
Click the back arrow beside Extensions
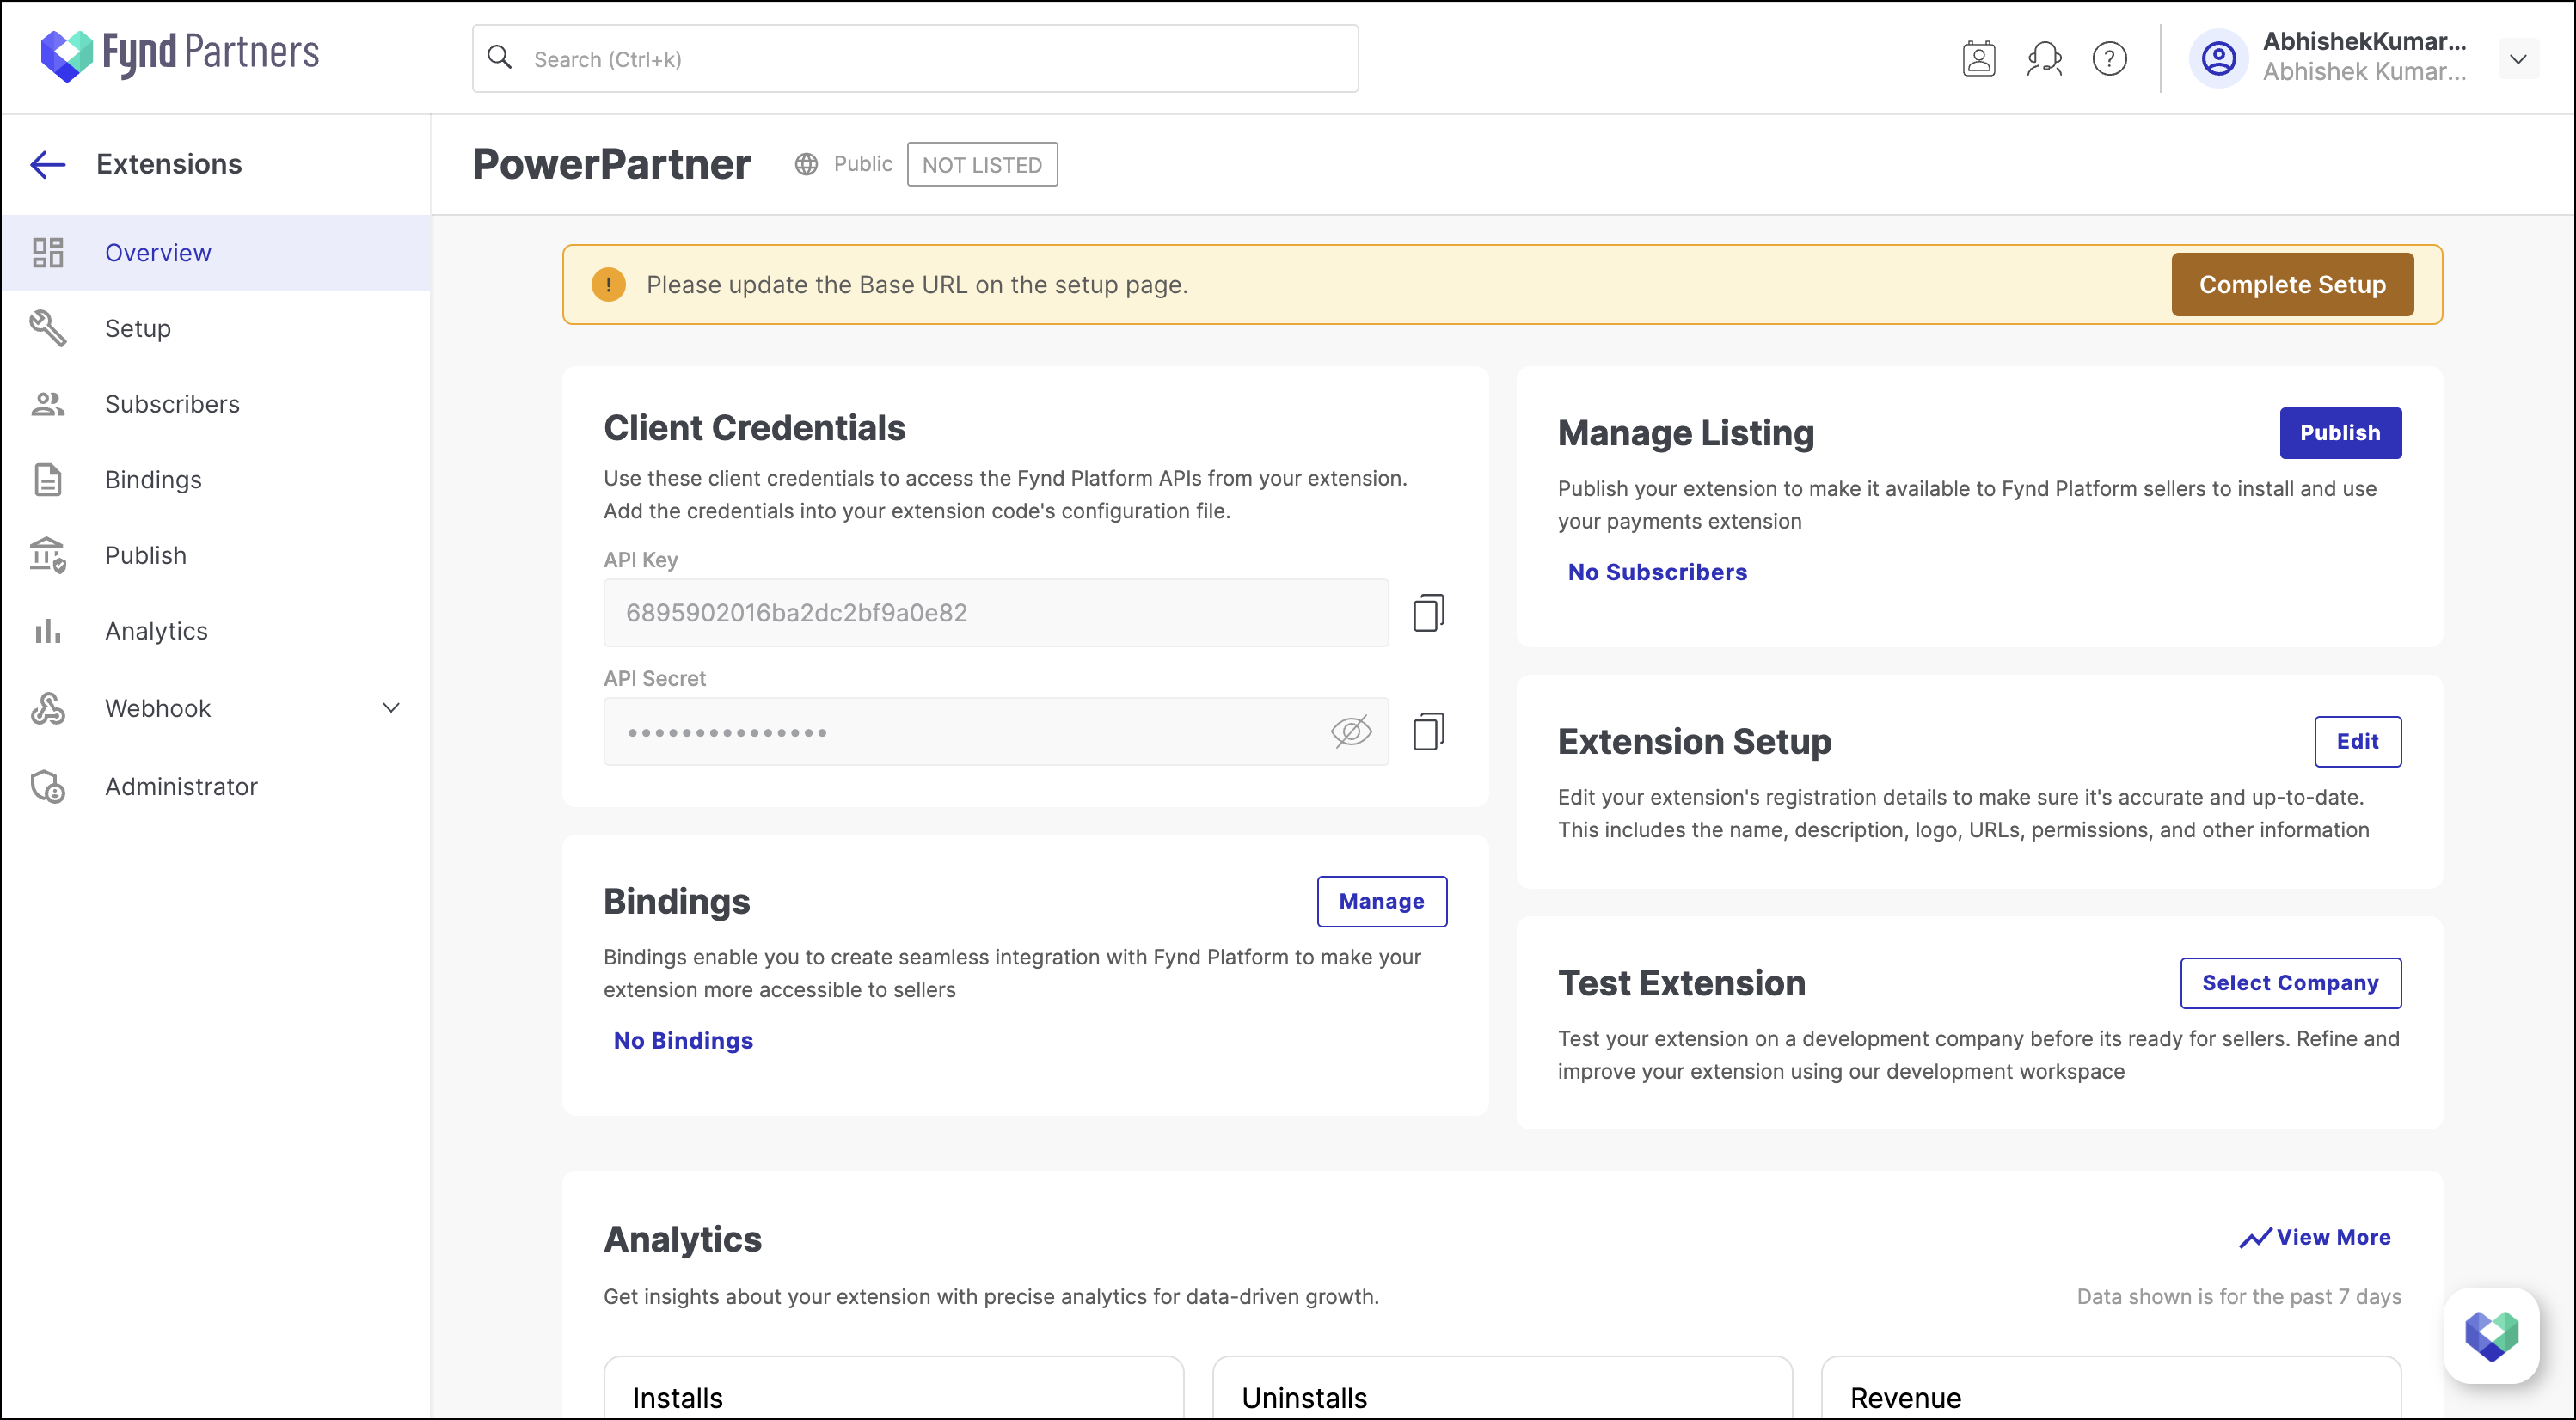pos(47,164)
